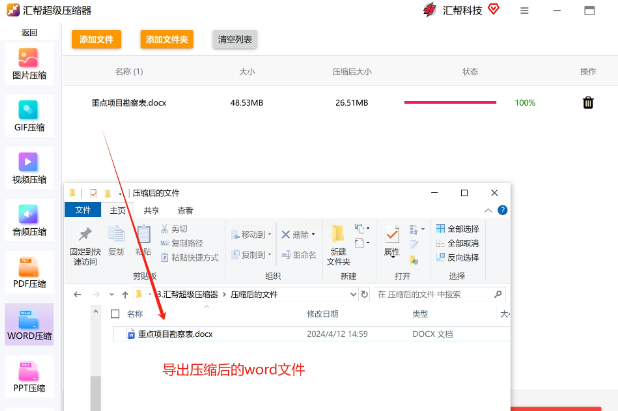
Task: Click 全部取消 select none in Explorer
Action: 458,243
